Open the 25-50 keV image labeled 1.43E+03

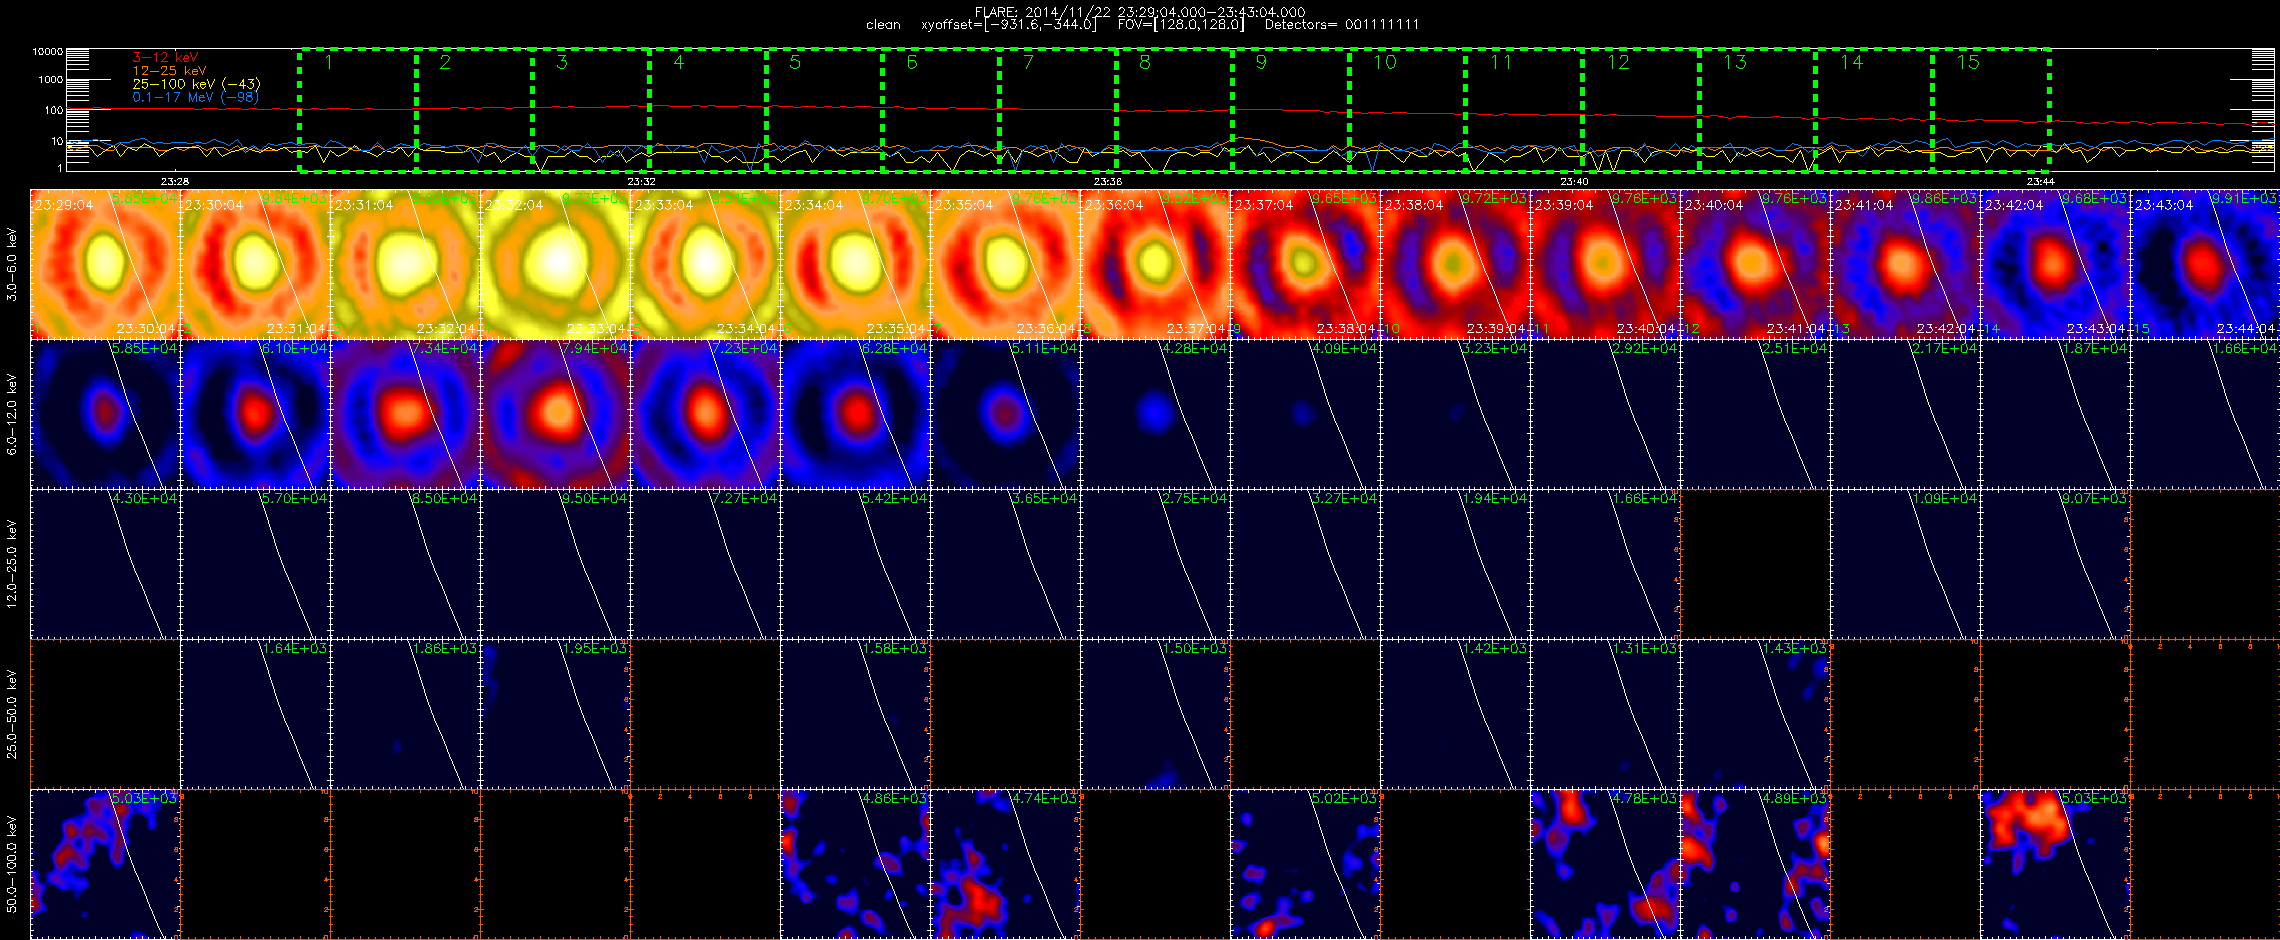[x=1755, y=714]
